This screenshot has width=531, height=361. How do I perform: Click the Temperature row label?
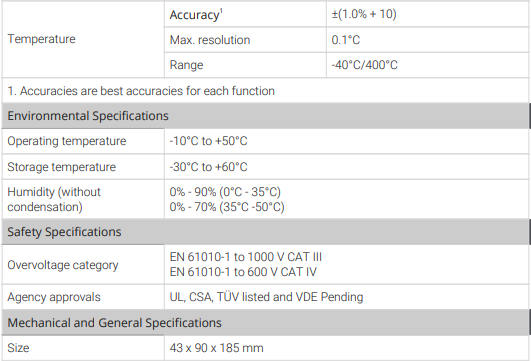[41, 39]
